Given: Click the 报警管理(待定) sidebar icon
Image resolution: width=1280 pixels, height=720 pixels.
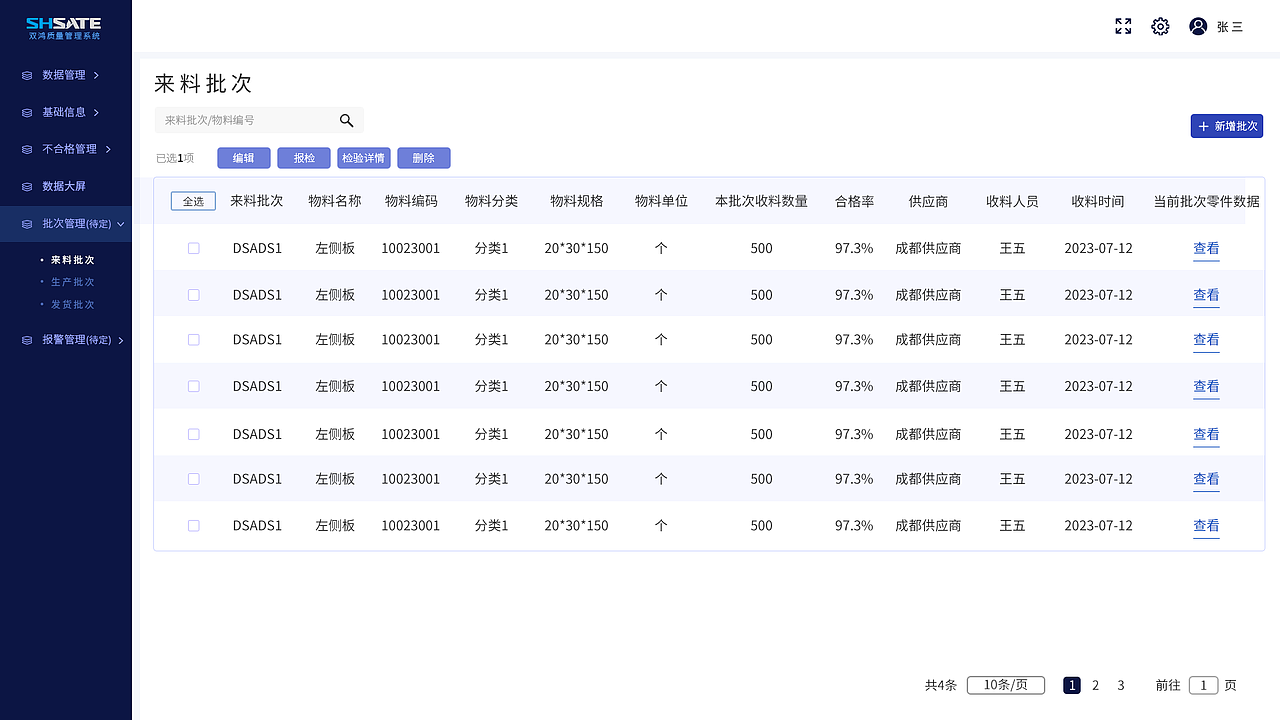Looking at the screenshot, I should coord(24,340).
